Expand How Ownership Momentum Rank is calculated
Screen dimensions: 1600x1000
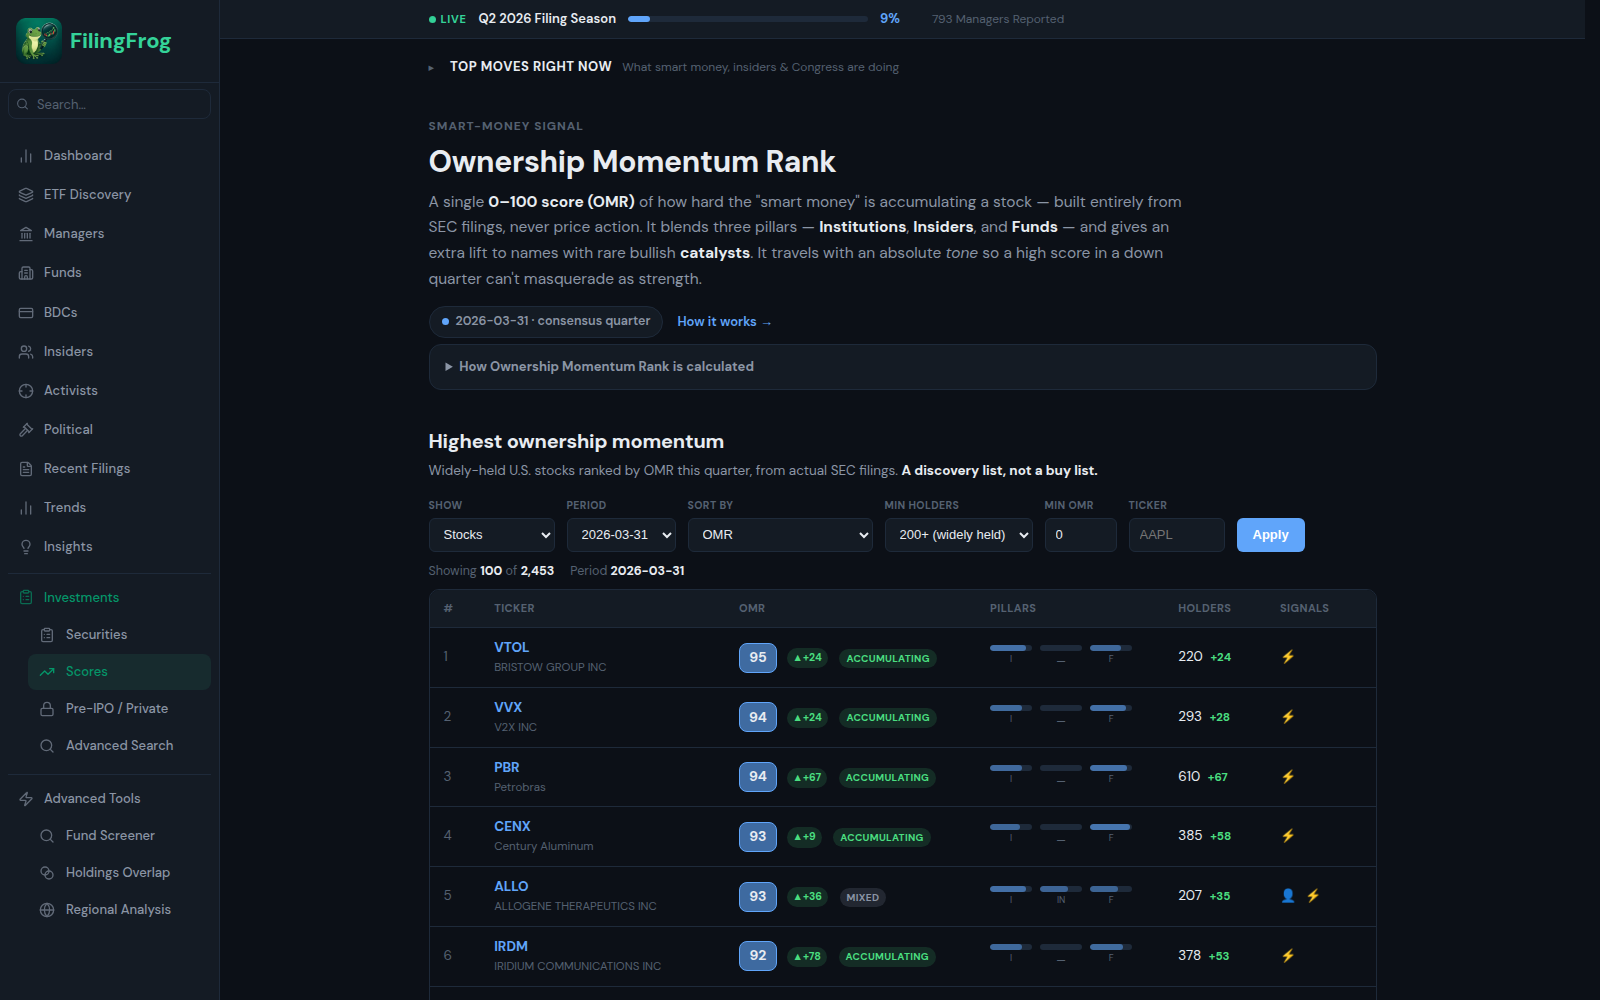(x=902, y=367)
